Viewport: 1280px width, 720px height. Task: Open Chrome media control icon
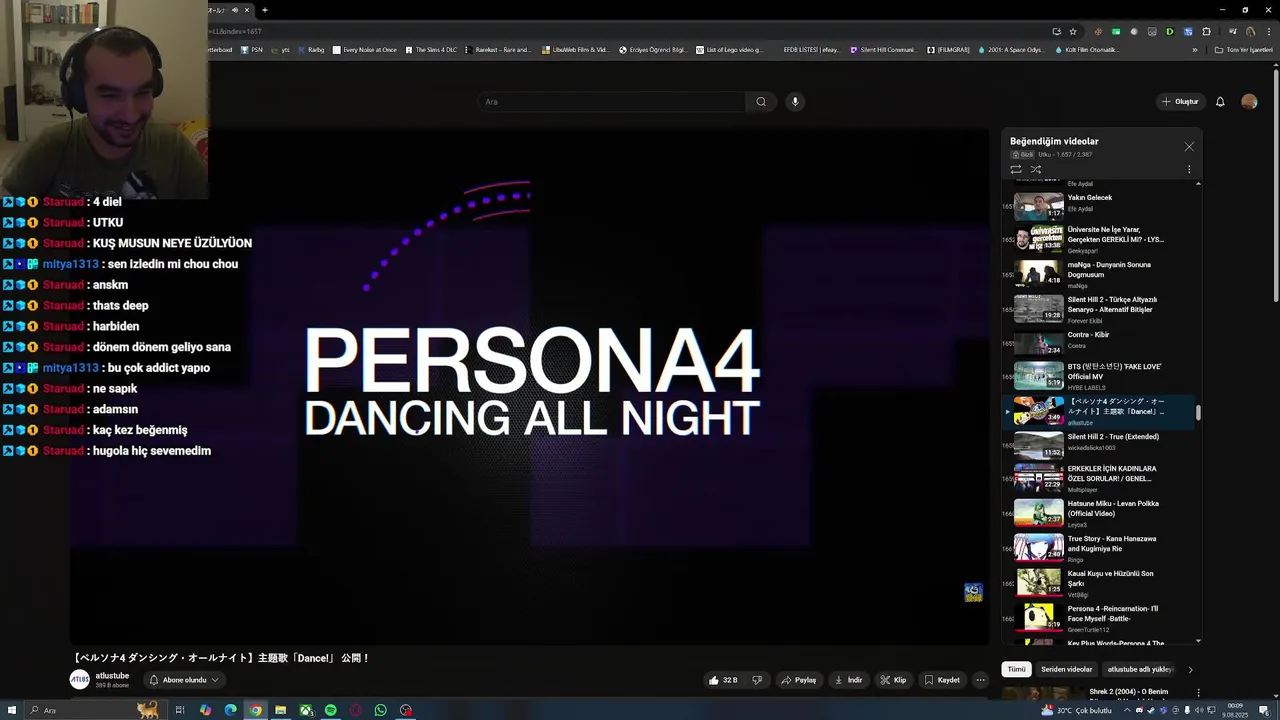(x=1232, y=31)
